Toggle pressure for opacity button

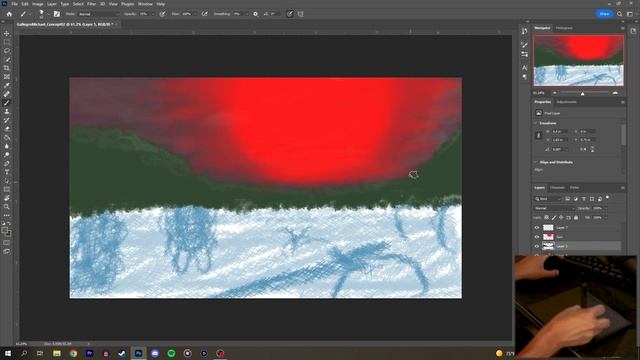click(x=162, y=14)
